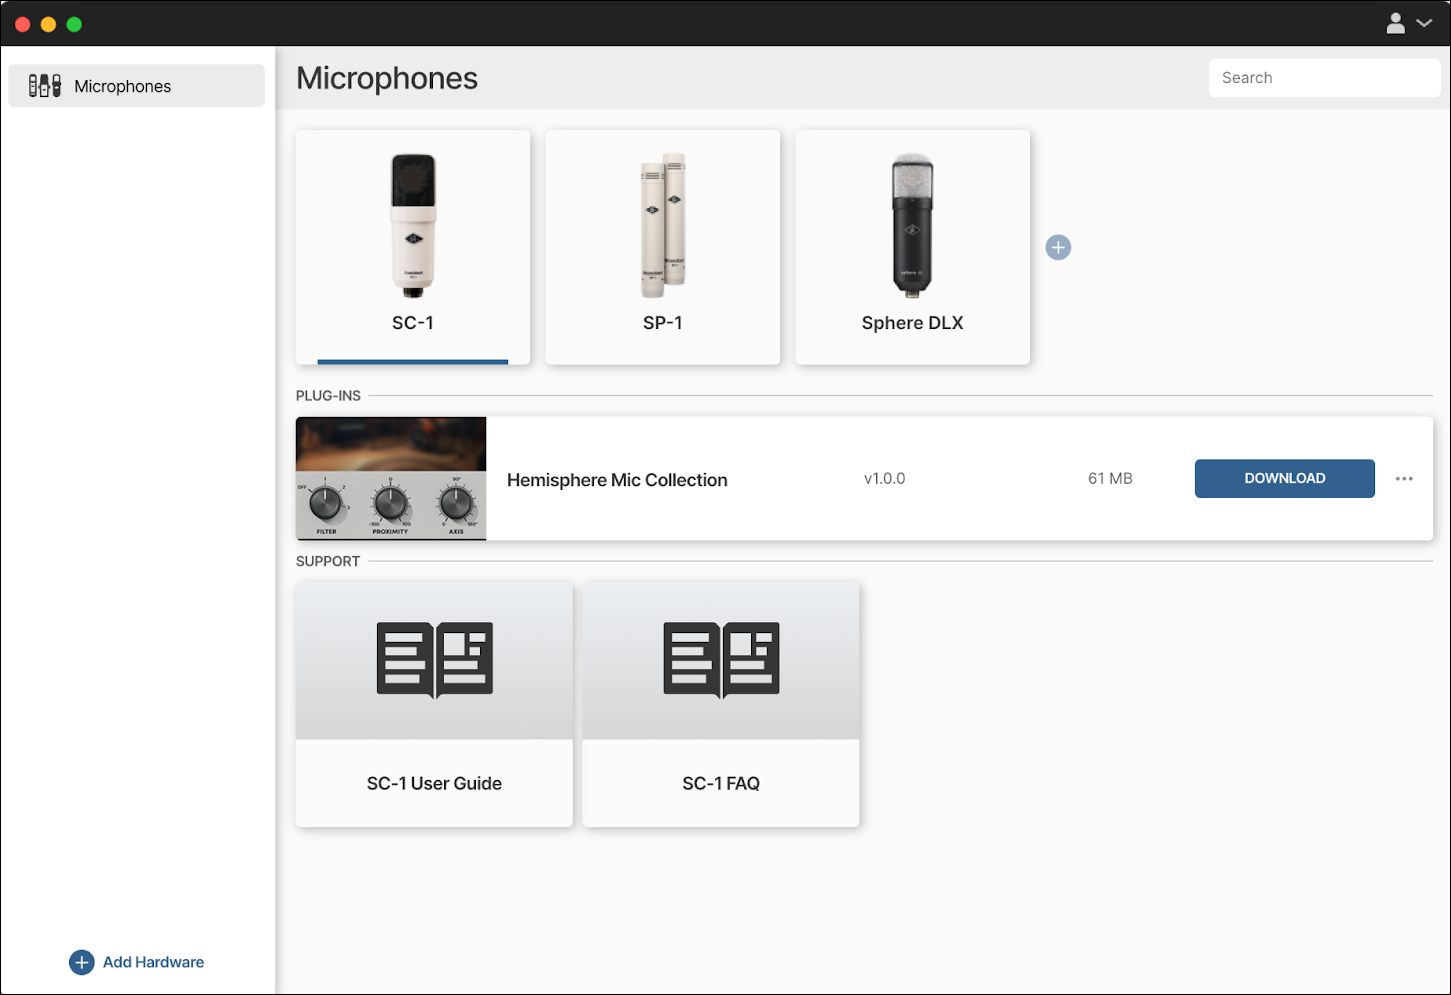1451x995 pixels.
Task: Click the Hemisphere Mic Collection thumbnail
Action: (x=391, y=479)
